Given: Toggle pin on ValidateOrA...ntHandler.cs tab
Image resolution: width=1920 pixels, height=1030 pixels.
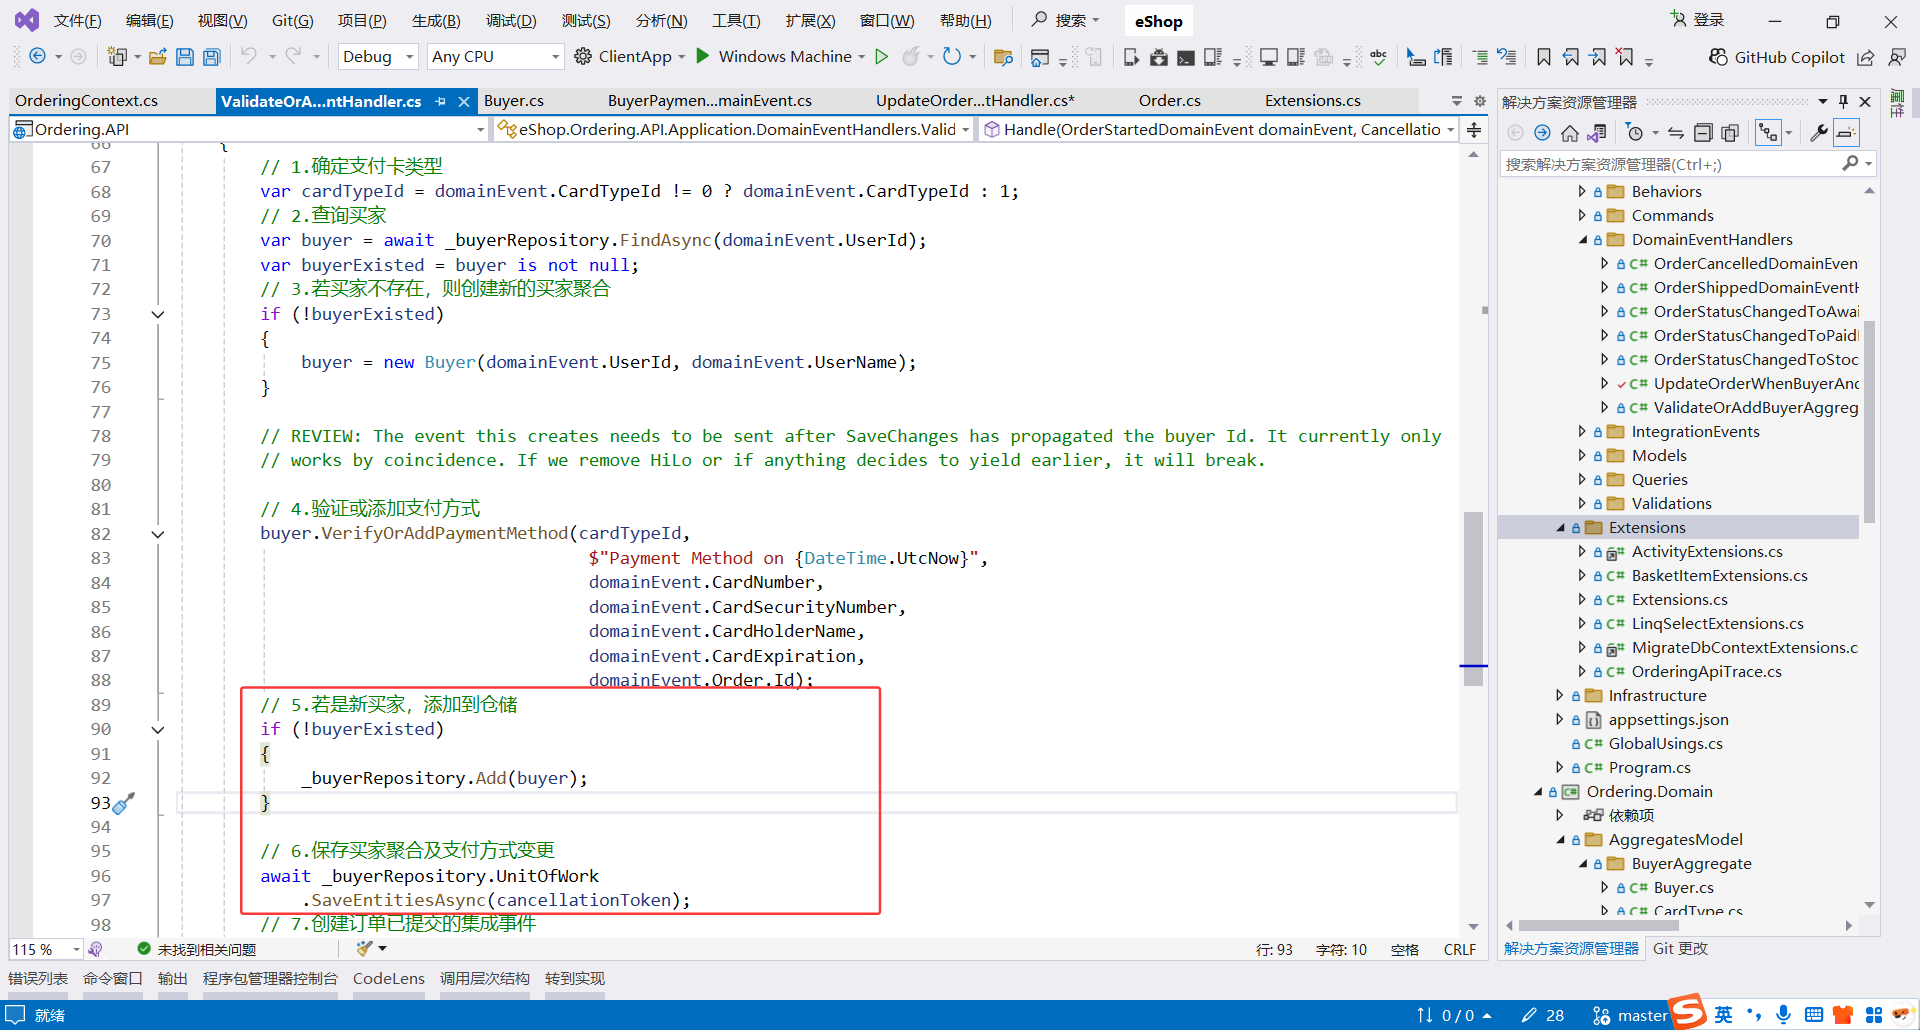Looking at the screenshot, I should point(440,101).
